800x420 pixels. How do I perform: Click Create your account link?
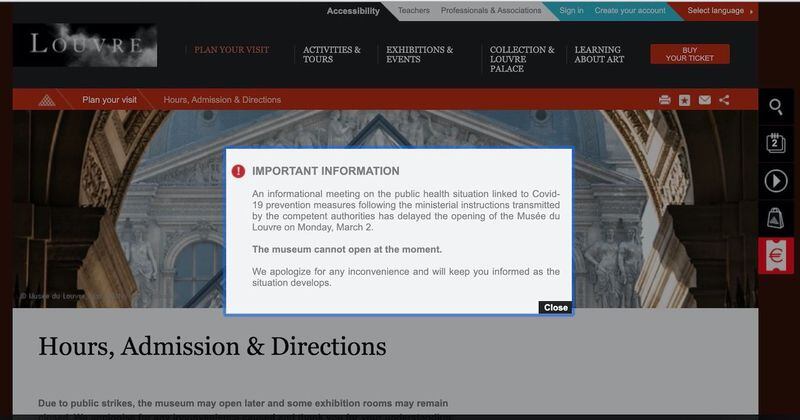pos(630,10)
